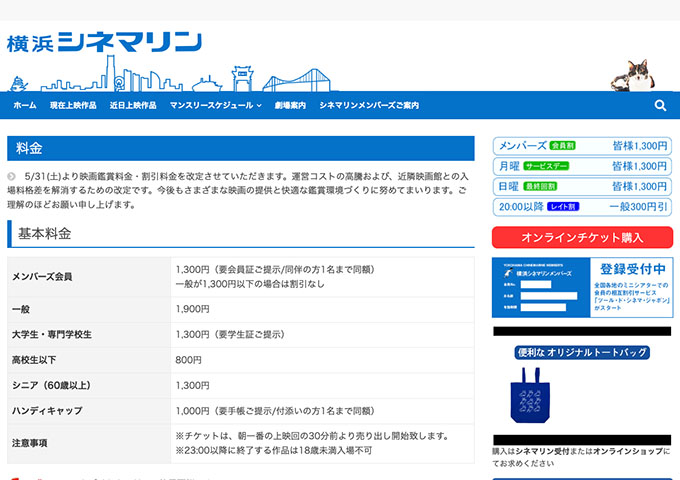Click the シネマリン受付 bold text

click(x=542, y=451)
